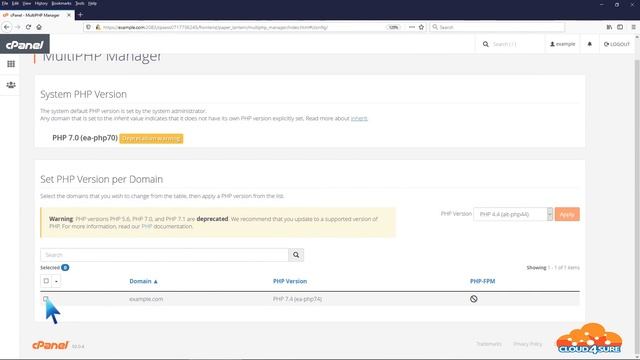Image resolution: width=640 pixels, height=360 pixels.
Task: Close the cPanel MultiPHP Manager tab
Action: (x=69, y=15)
